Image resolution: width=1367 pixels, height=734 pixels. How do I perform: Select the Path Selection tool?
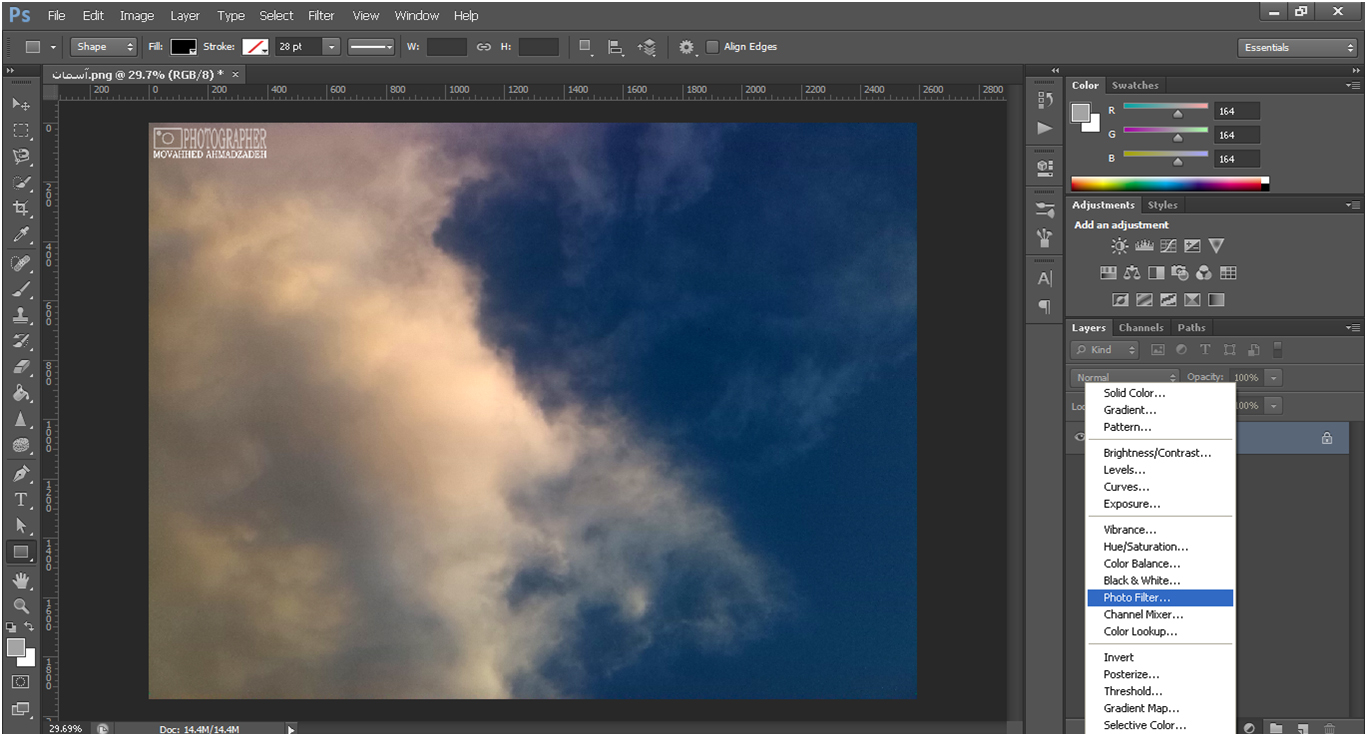20,525
